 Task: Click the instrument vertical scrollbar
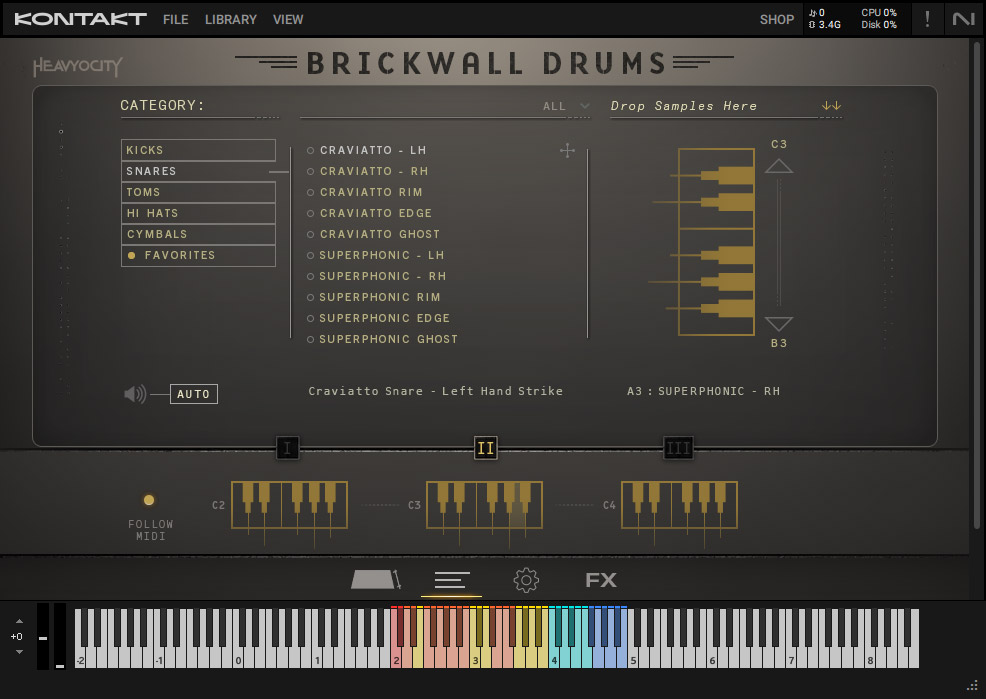(x=977, y=286)
